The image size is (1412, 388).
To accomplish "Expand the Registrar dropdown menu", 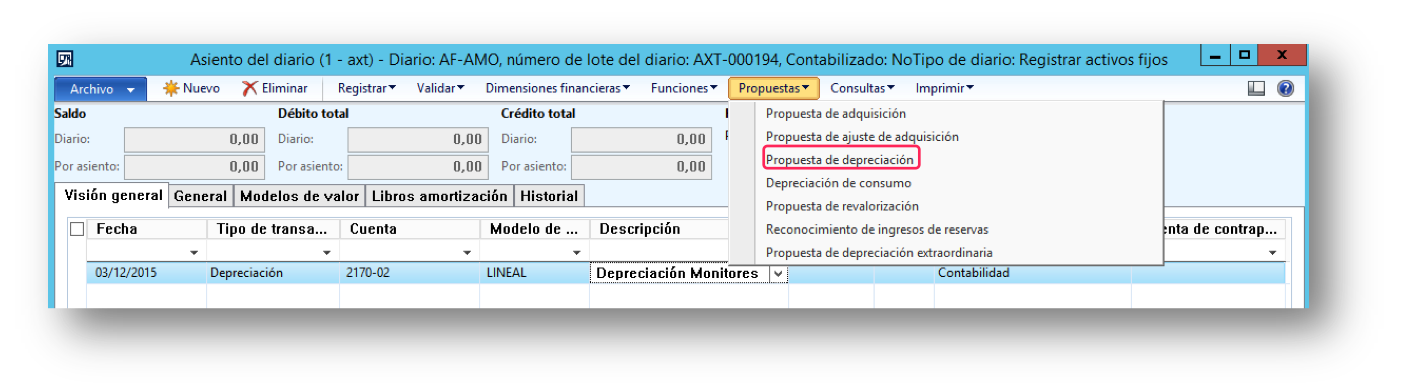I will pyautogui.click(x=367, y=88).
